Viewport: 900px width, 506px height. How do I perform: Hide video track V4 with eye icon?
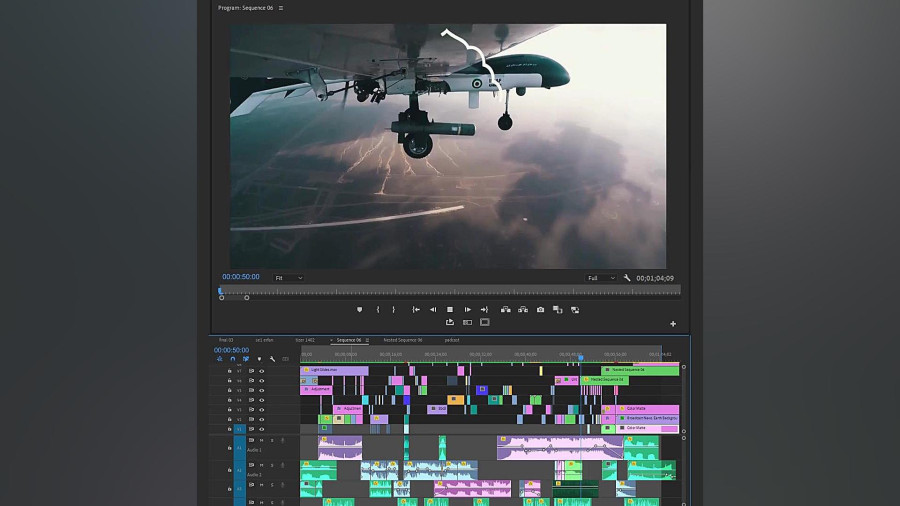262,400
